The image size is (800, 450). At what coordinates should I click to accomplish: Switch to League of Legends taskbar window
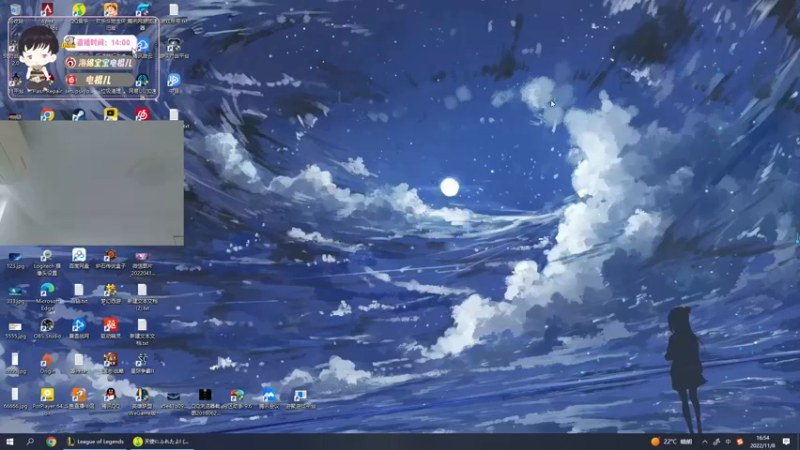click(x=95, y=441)
